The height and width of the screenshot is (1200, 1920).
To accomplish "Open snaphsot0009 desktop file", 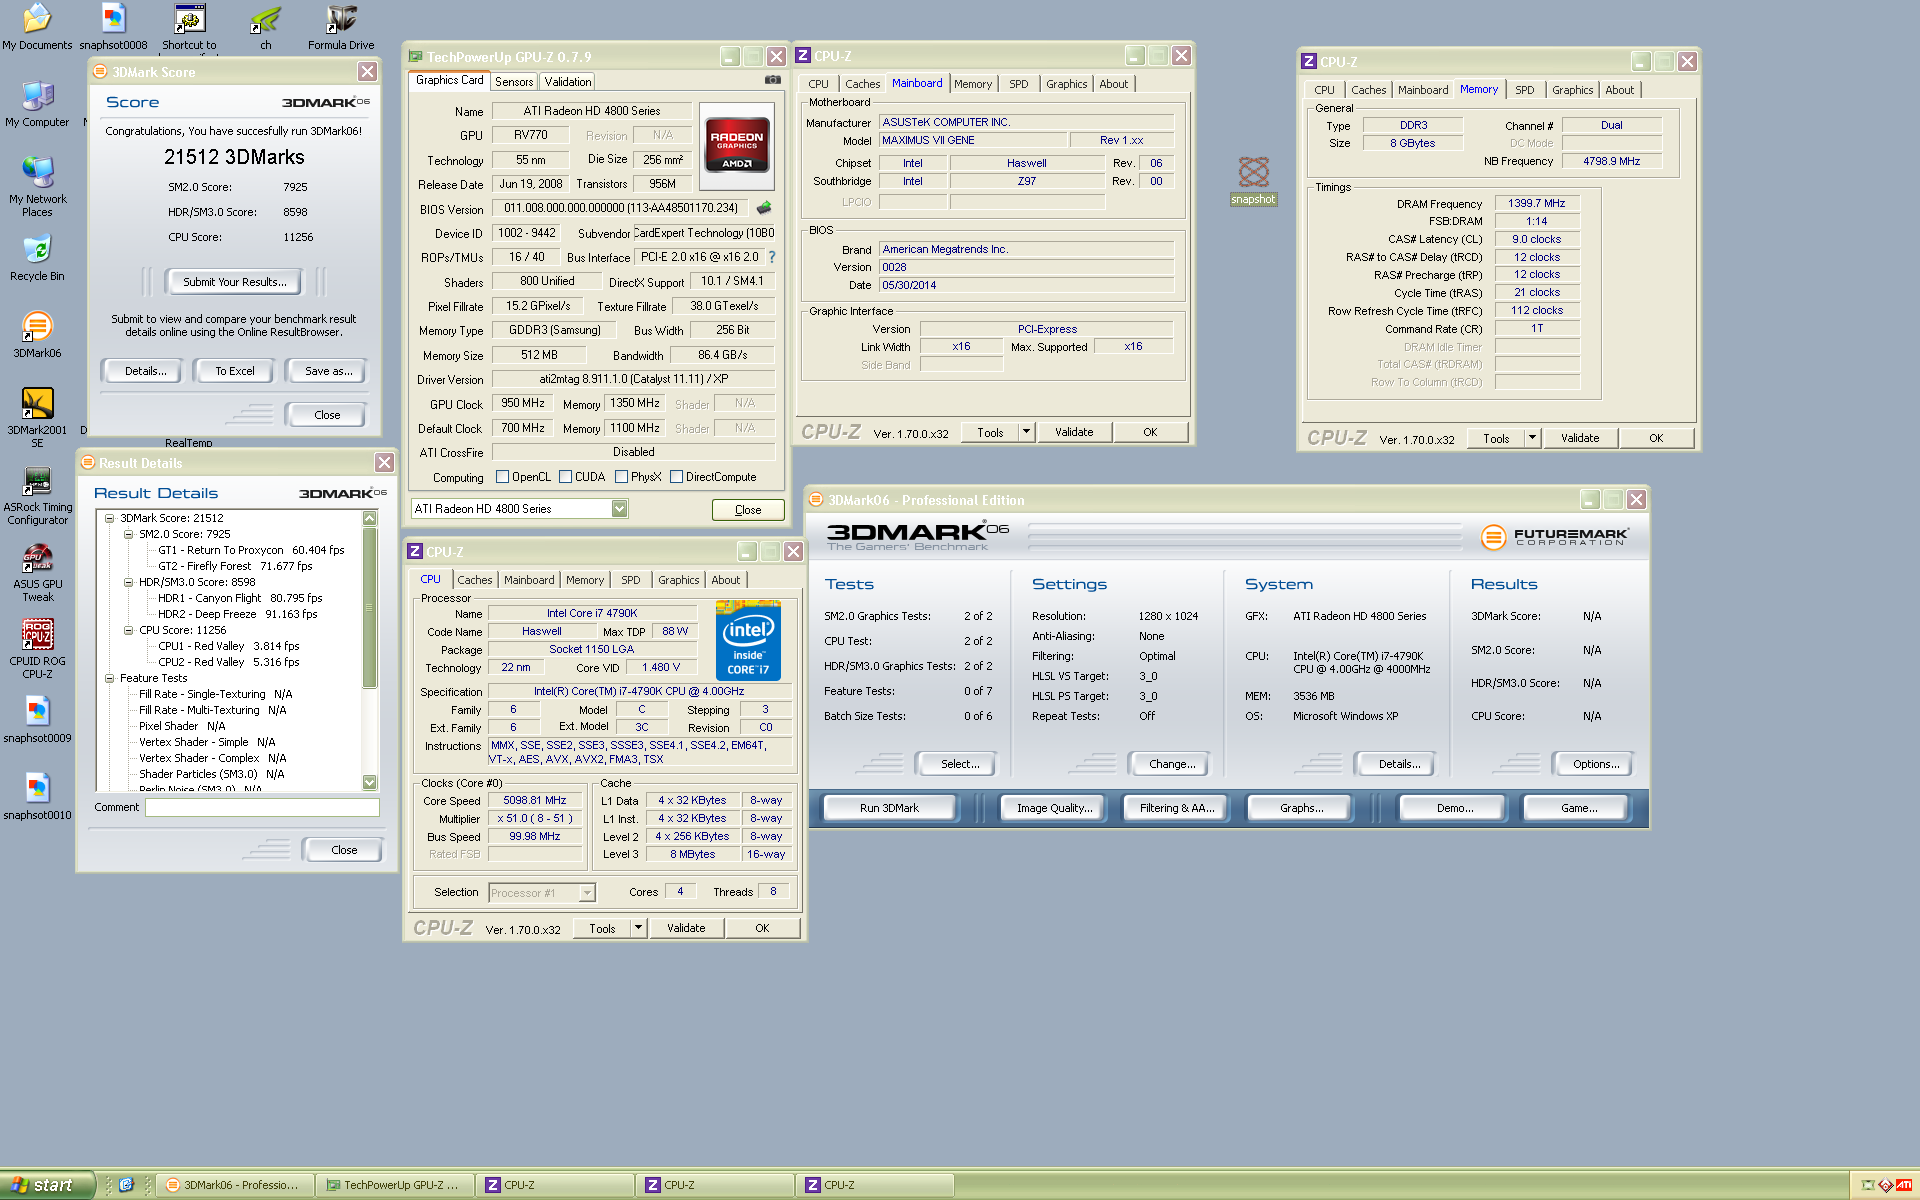I will tap(37, 720).
